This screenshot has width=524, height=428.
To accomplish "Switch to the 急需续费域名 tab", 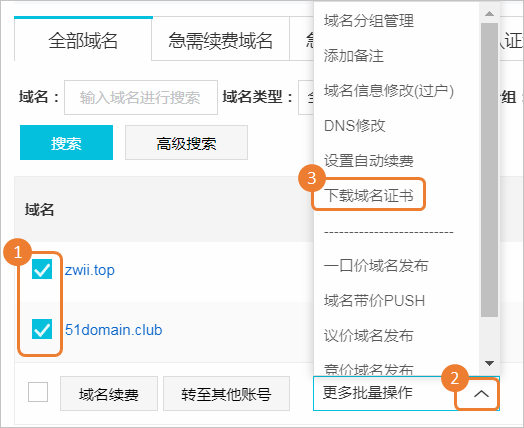I will [x=220, y=39].
